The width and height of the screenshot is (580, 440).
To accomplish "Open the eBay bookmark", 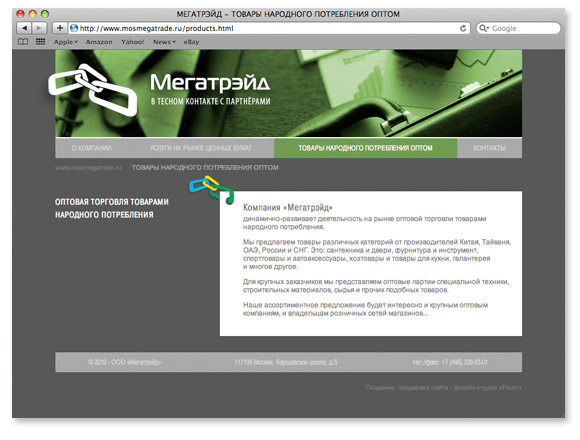I will pos(191,42).
